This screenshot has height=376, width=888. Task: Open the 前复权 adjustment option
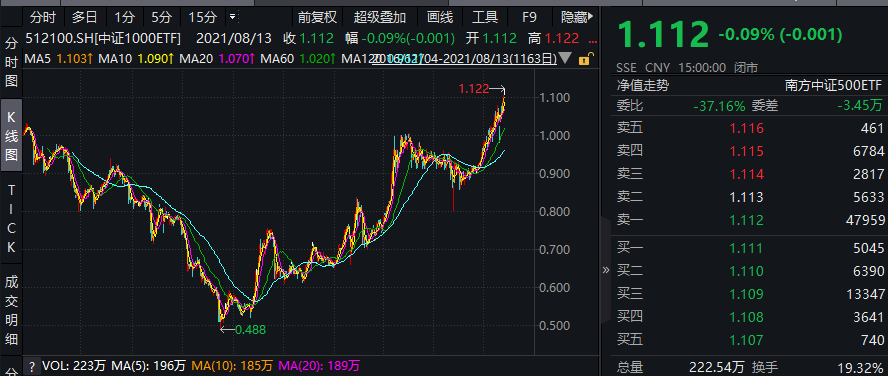pyautogui.click(x=317, y=17)
